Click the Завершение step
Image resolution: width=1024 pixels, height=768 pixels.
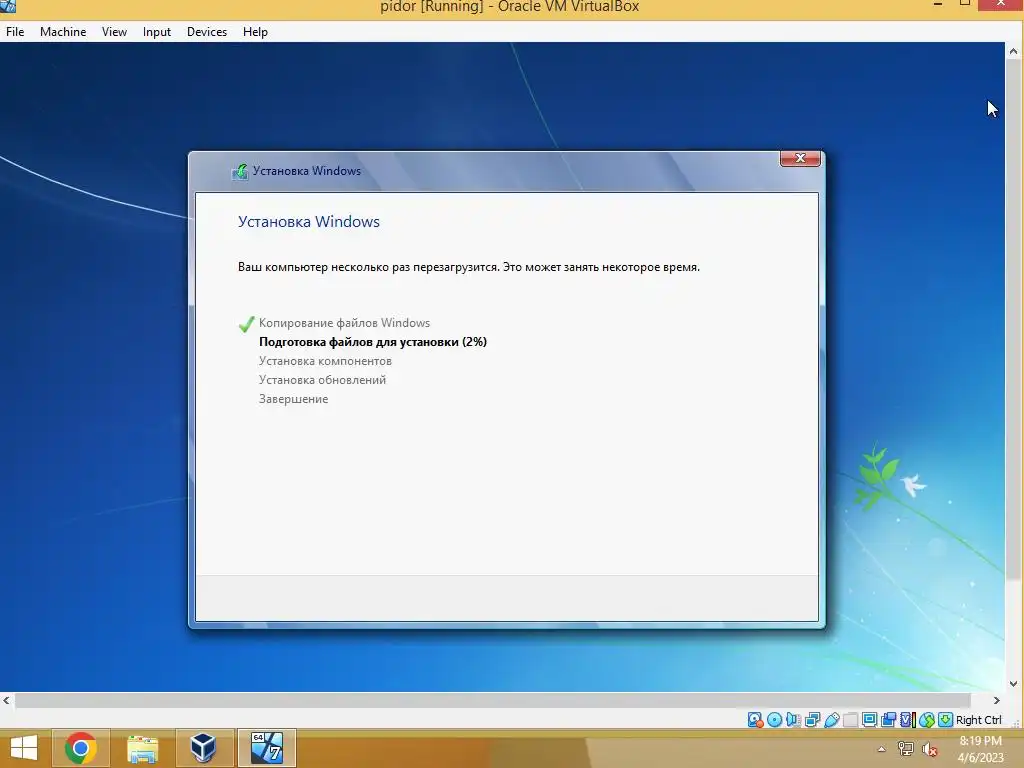click(293, 399)
